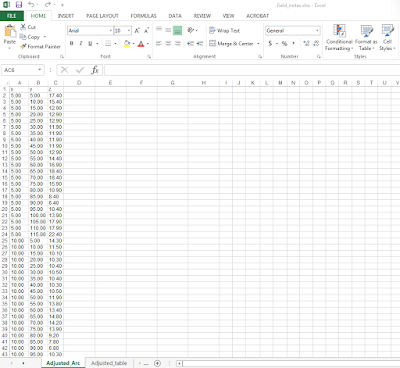Open Format as Table gallery
Image resolution: width=400 pixels, height=368 pixels.
[x=366, y=37]
